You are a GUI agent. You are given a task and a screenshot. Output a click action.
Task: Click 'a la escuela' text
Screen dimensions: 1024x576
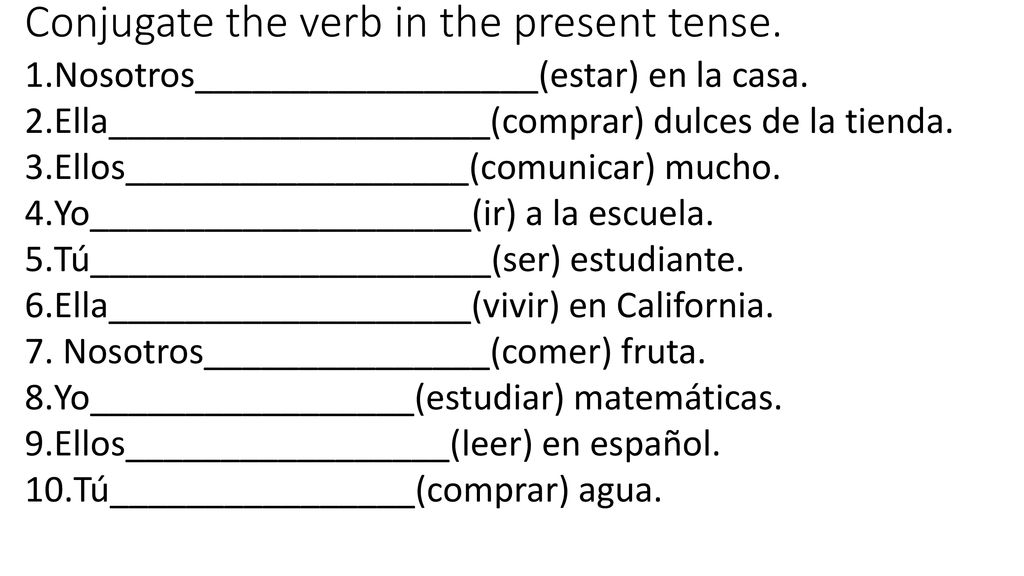click(x=619, y=214)
